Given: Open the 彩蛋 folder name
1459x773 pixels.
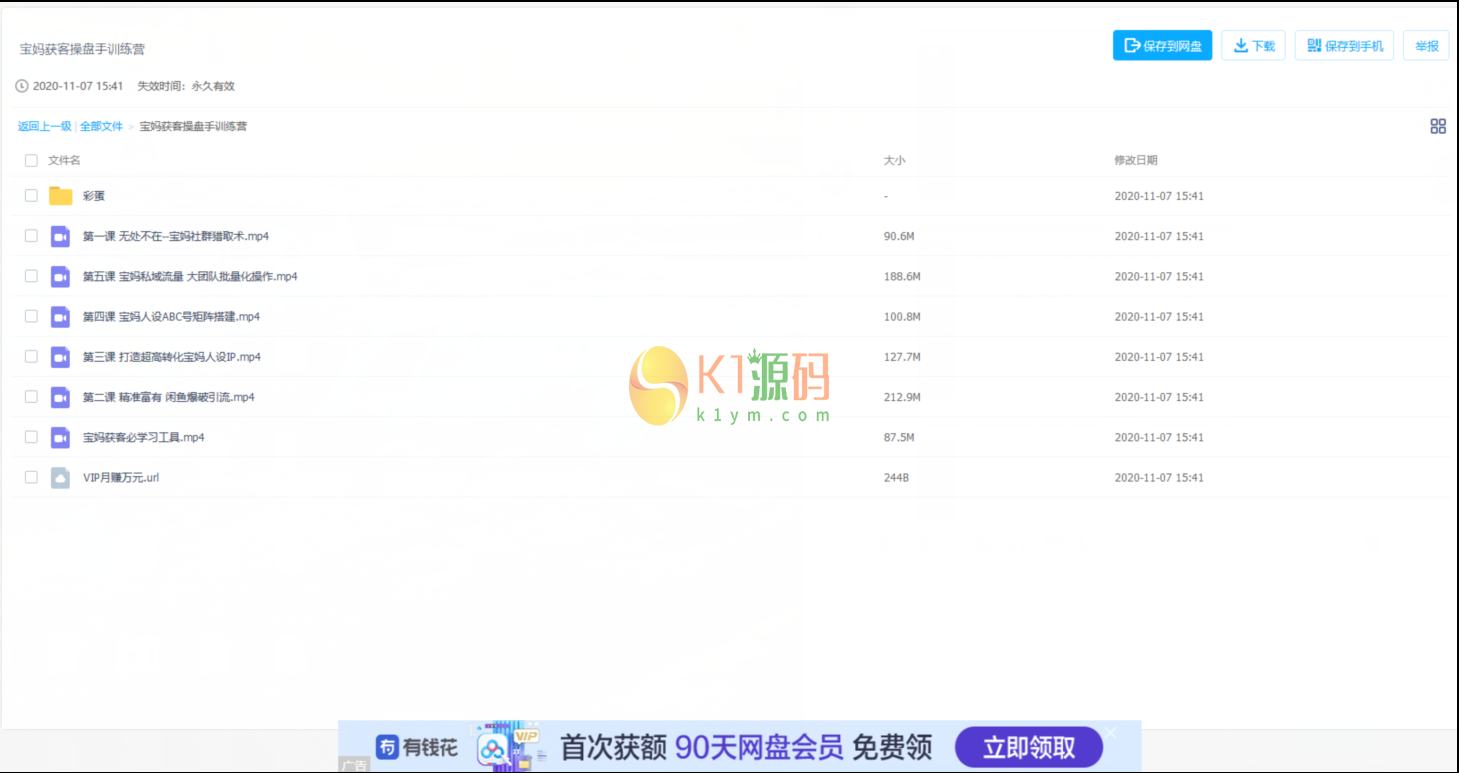Looking at the screenshot, I should pyautogui.click(x=94, y=196).
